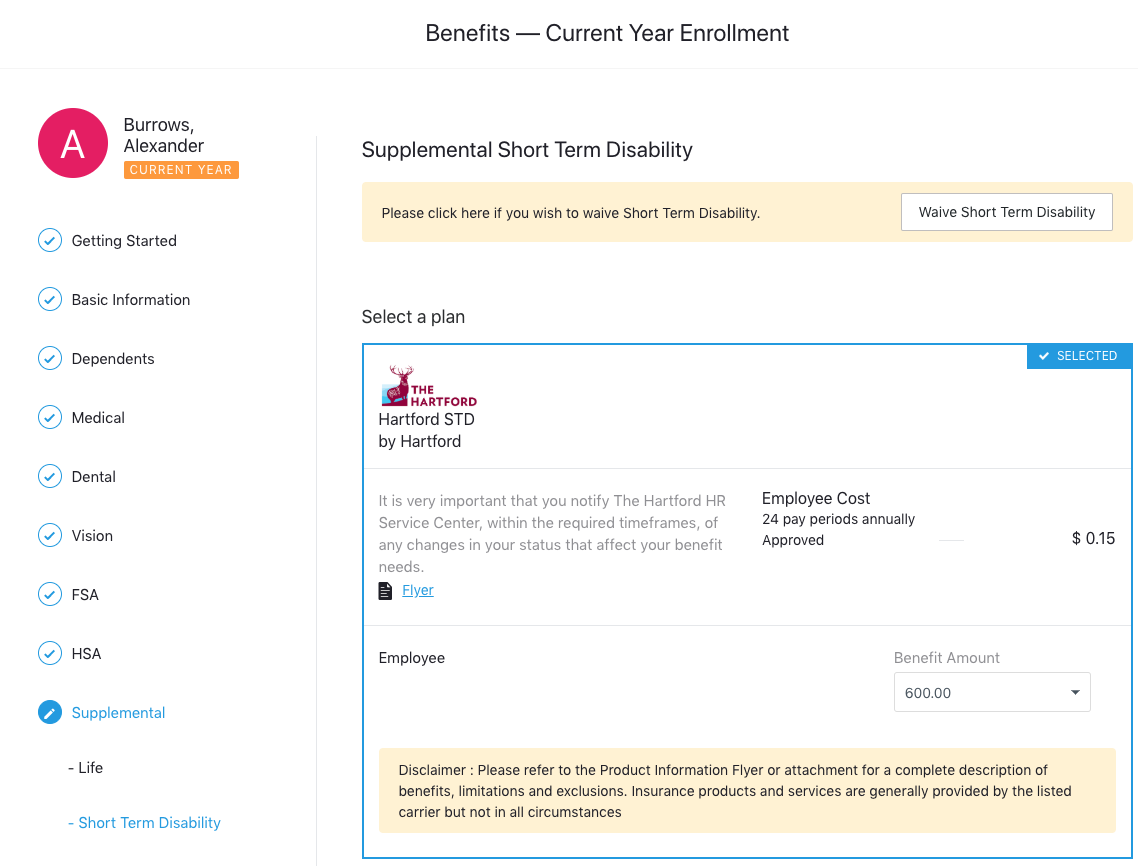The height and width of the screenshot is (866, 1138).
Task: Go to the FSA enrollment step
Action: (85, 595)
